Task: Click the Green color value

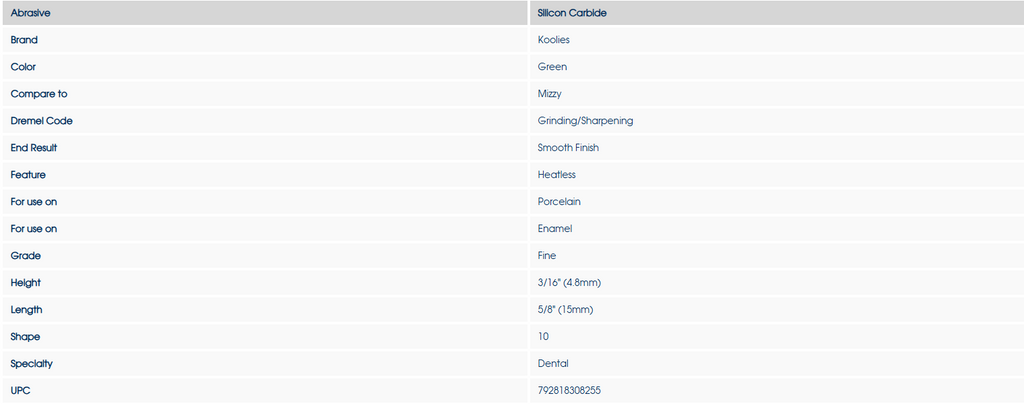Action: click(552, 67)
